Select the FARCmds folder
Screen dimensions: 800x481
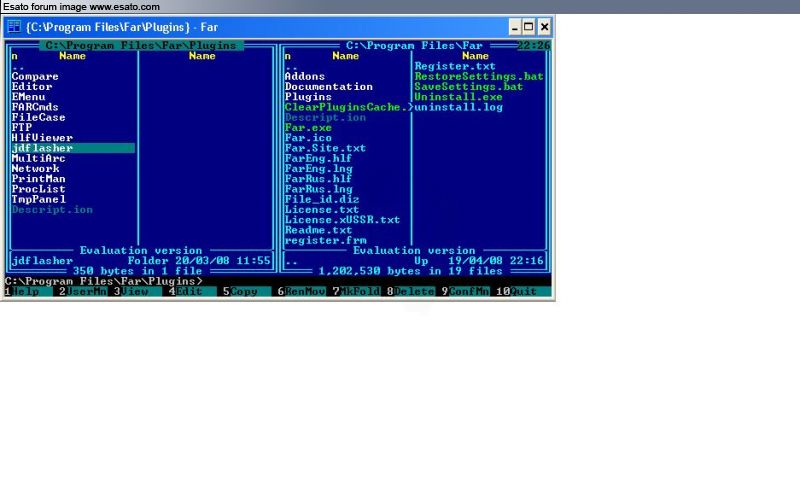pyautogui.click(x=35, y=107)
